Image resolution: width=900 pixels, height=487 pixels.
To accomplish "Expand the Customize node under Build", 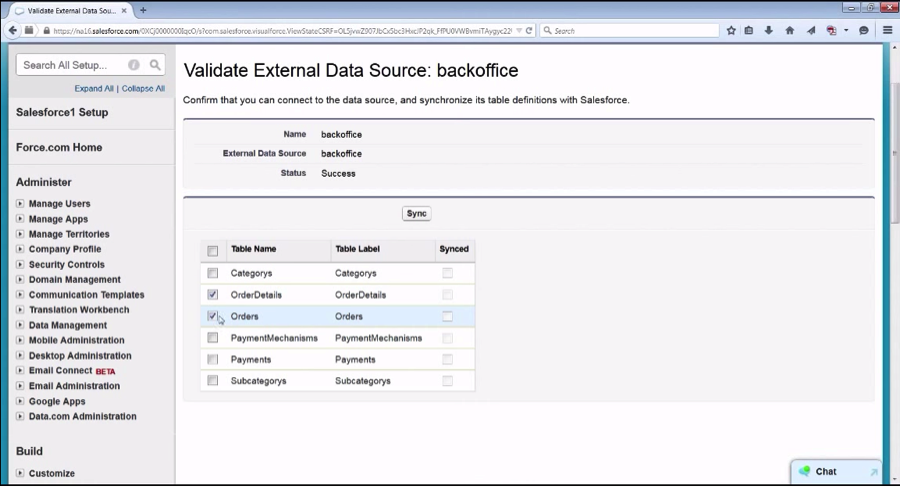I will pos(20,473).
